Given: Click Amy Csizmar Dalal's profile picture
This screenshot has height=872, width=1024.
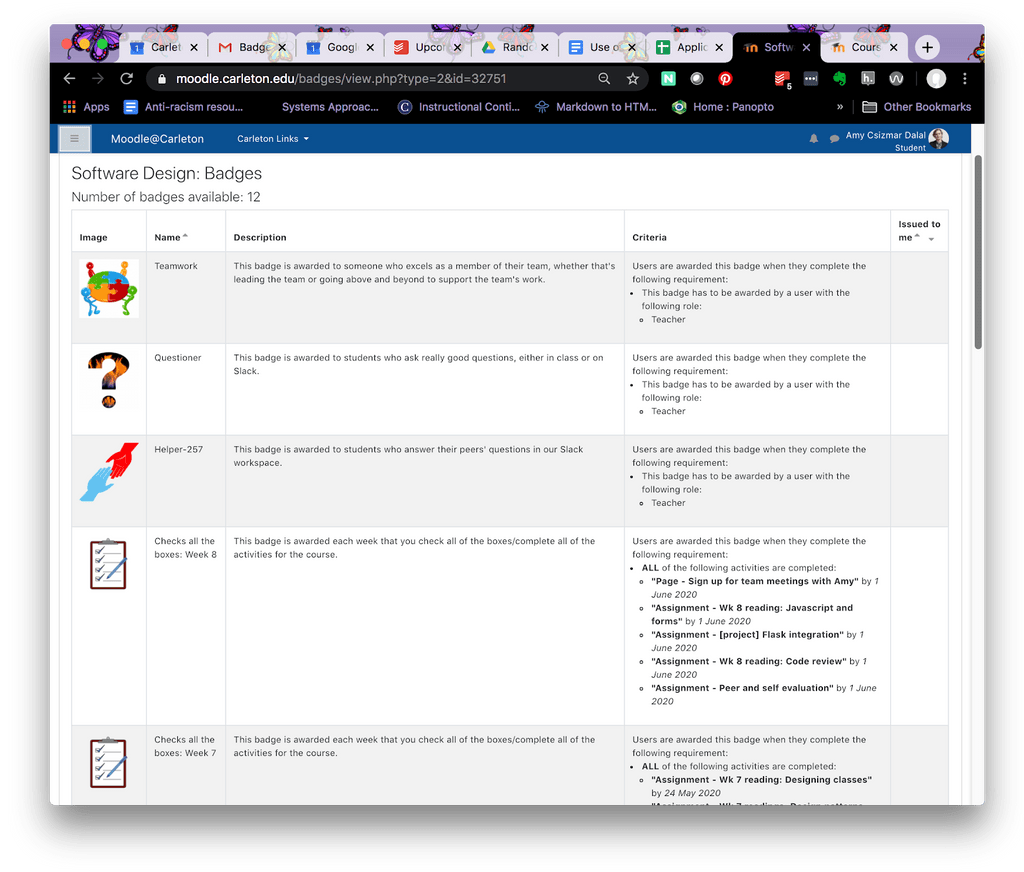Looking at the screenshot, I should (938, 138).
